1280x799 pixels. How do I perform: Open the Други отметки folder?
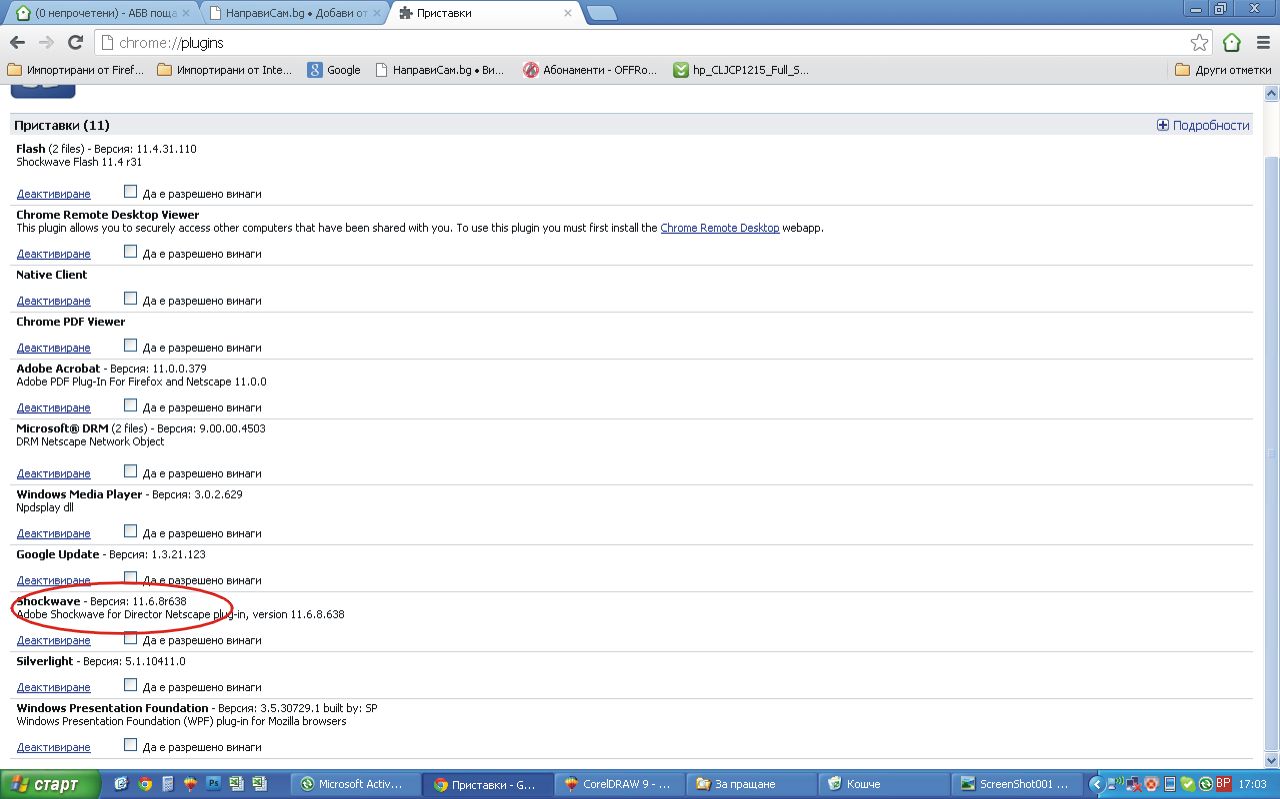(x=1223, y=70)
